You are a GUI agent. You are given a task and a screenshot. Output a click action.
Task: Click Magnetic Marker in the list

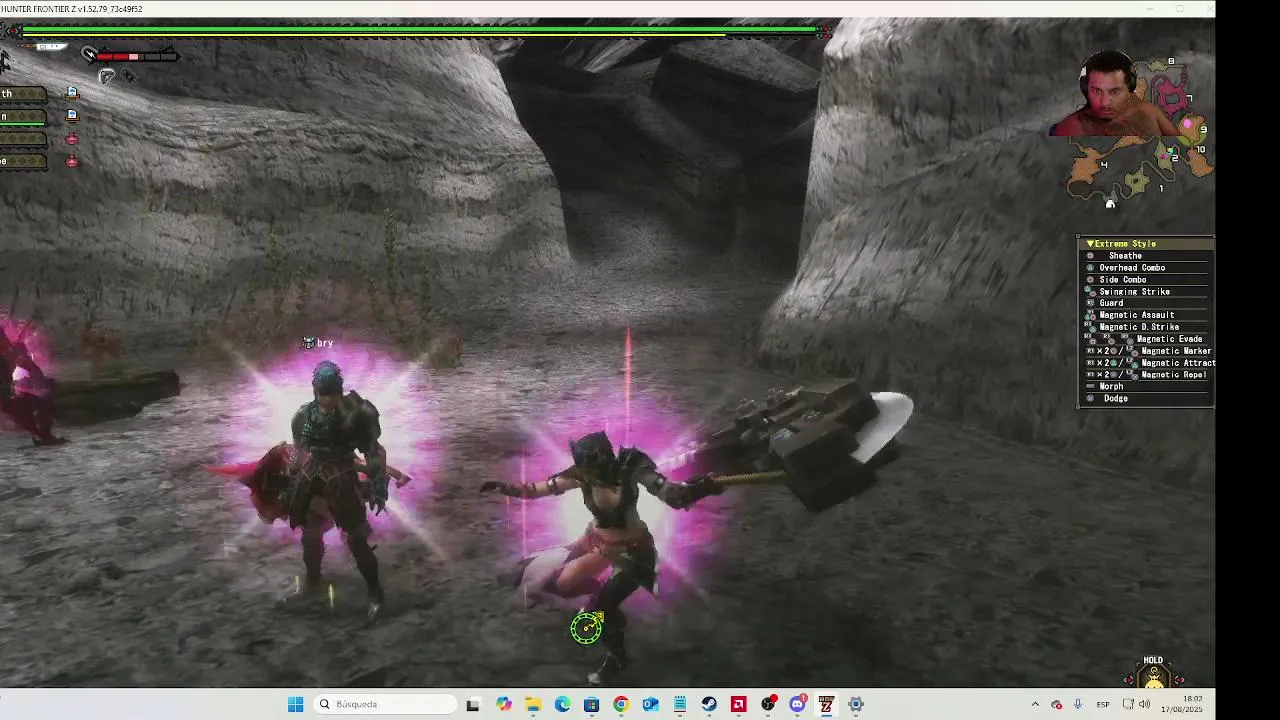(x=1176, y=351)
